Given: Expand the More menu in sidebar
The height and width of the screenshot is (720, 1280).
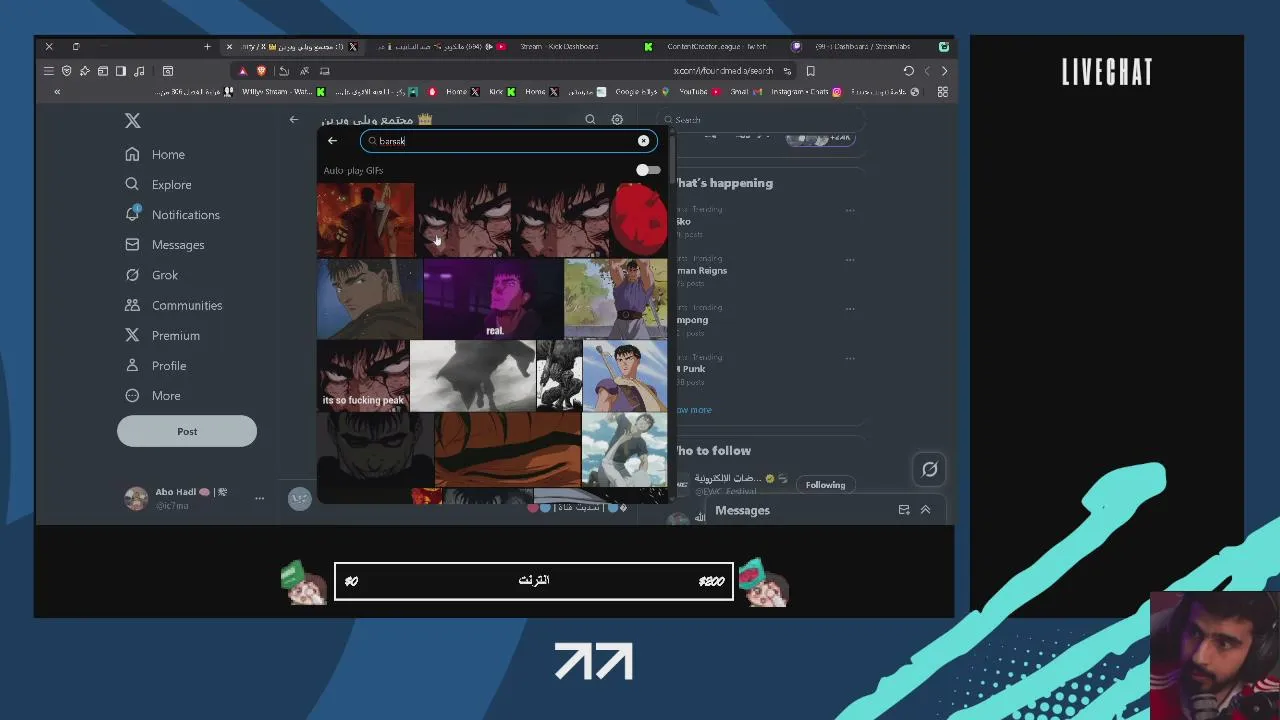Looking at the screenshot, I should [153, 396].
